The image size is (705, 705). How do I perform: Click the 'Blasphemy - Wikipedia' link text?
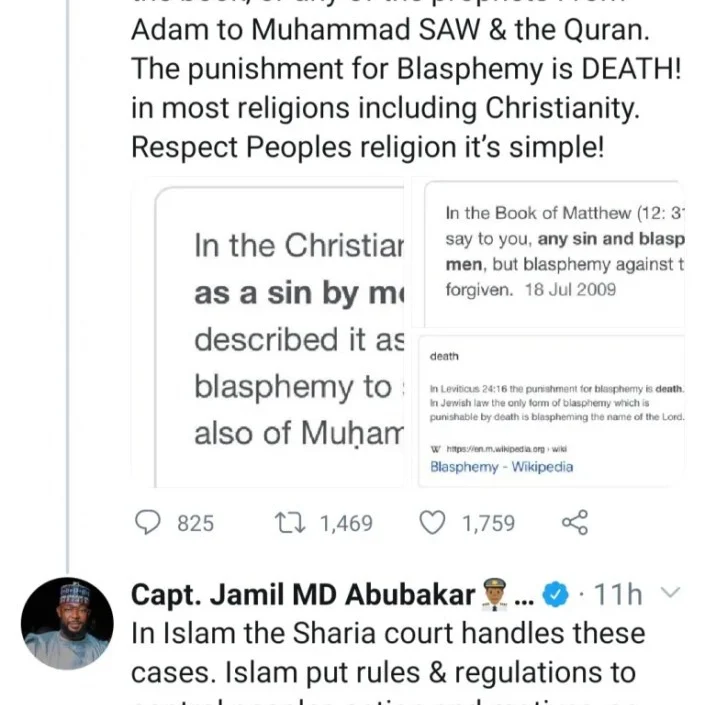pos(501,467)
